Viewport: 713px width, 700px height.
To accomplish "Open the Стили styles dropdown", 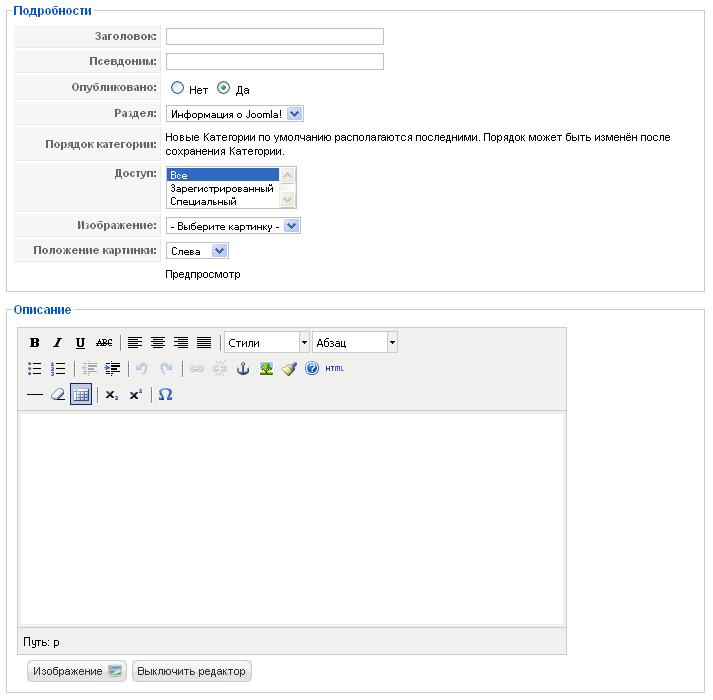I will [267, 342].
